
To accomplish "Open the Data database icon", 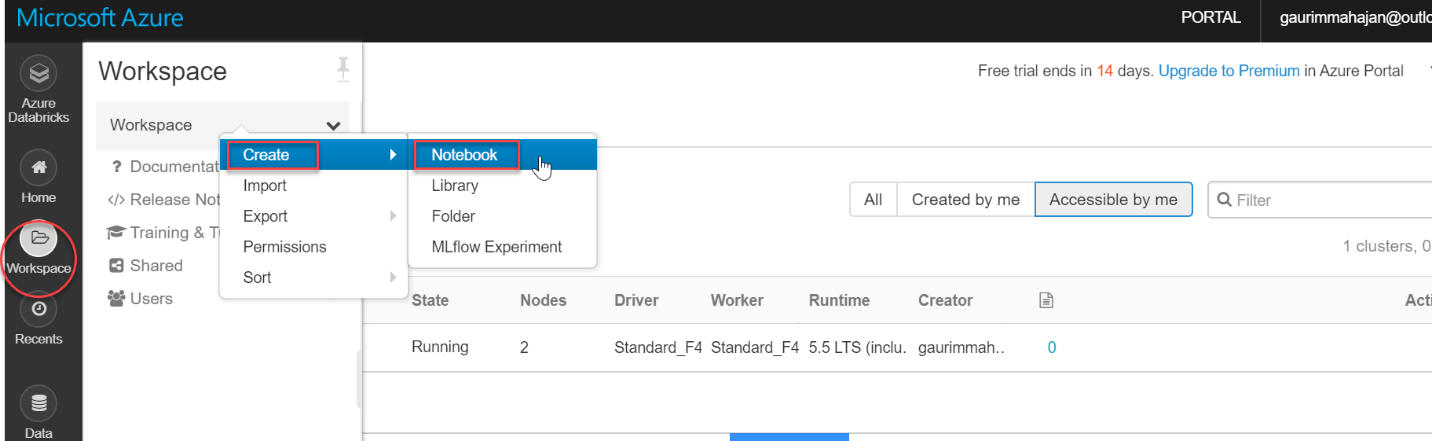I will pos(38,404).
